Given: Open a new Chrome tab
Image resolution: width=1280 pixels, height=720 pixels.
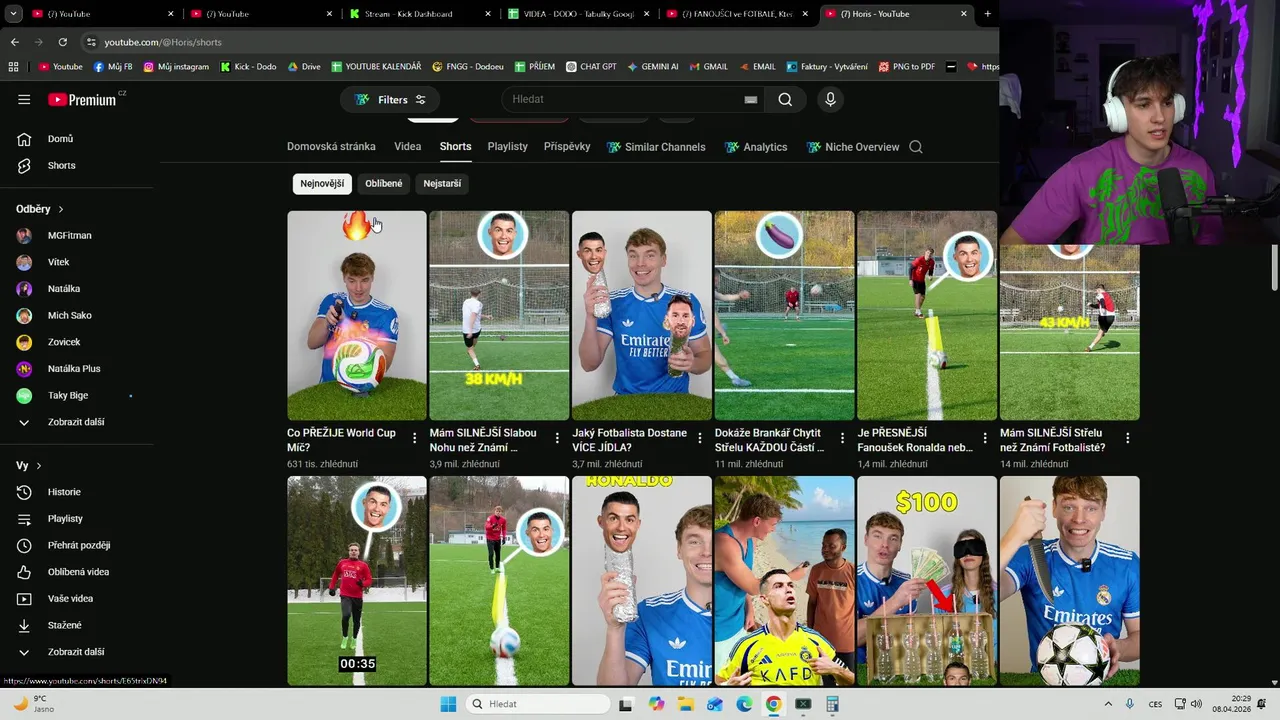Looking at the screenshot, I should (x=988, y=14).
